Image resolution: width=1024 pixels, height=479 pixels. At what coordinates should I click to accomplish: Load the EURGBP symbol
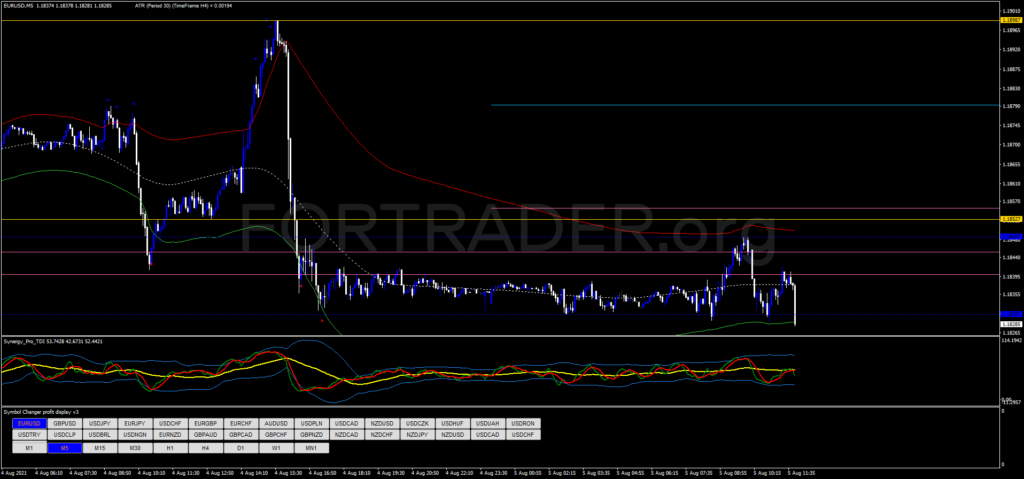tap(206, 423)
